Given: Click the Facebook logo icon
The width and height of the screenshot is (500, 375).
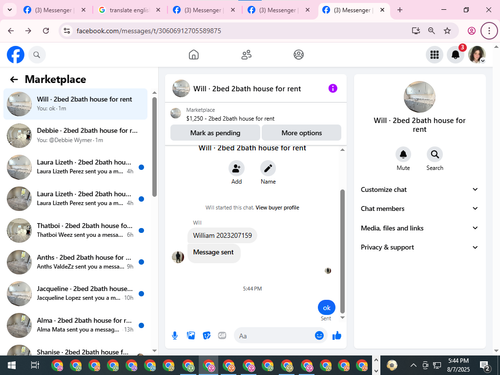Looking at the screenshot, I should point(15,55).
